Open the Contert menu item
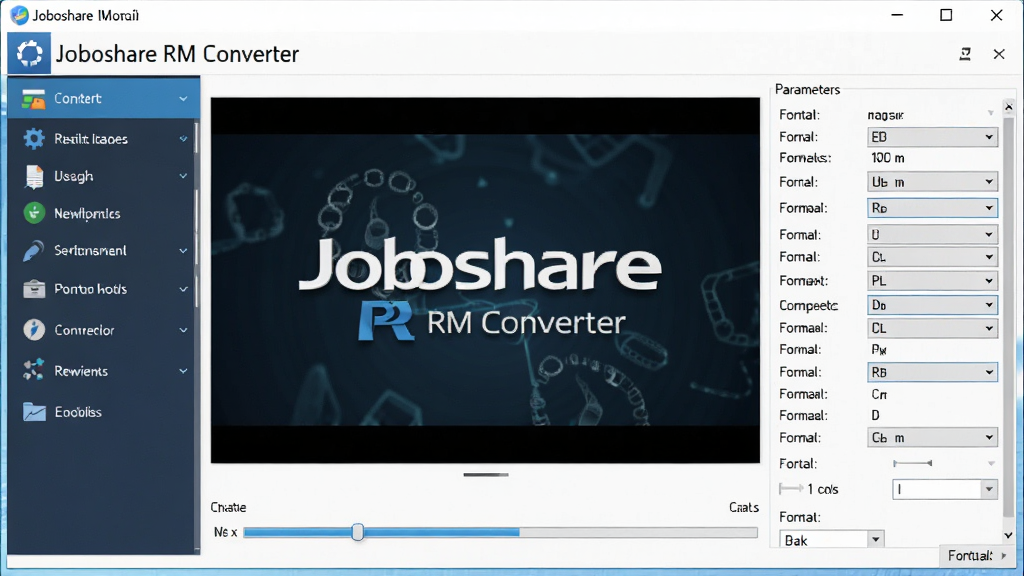This screenshot has width=1024, height=576. pos(104,98)
